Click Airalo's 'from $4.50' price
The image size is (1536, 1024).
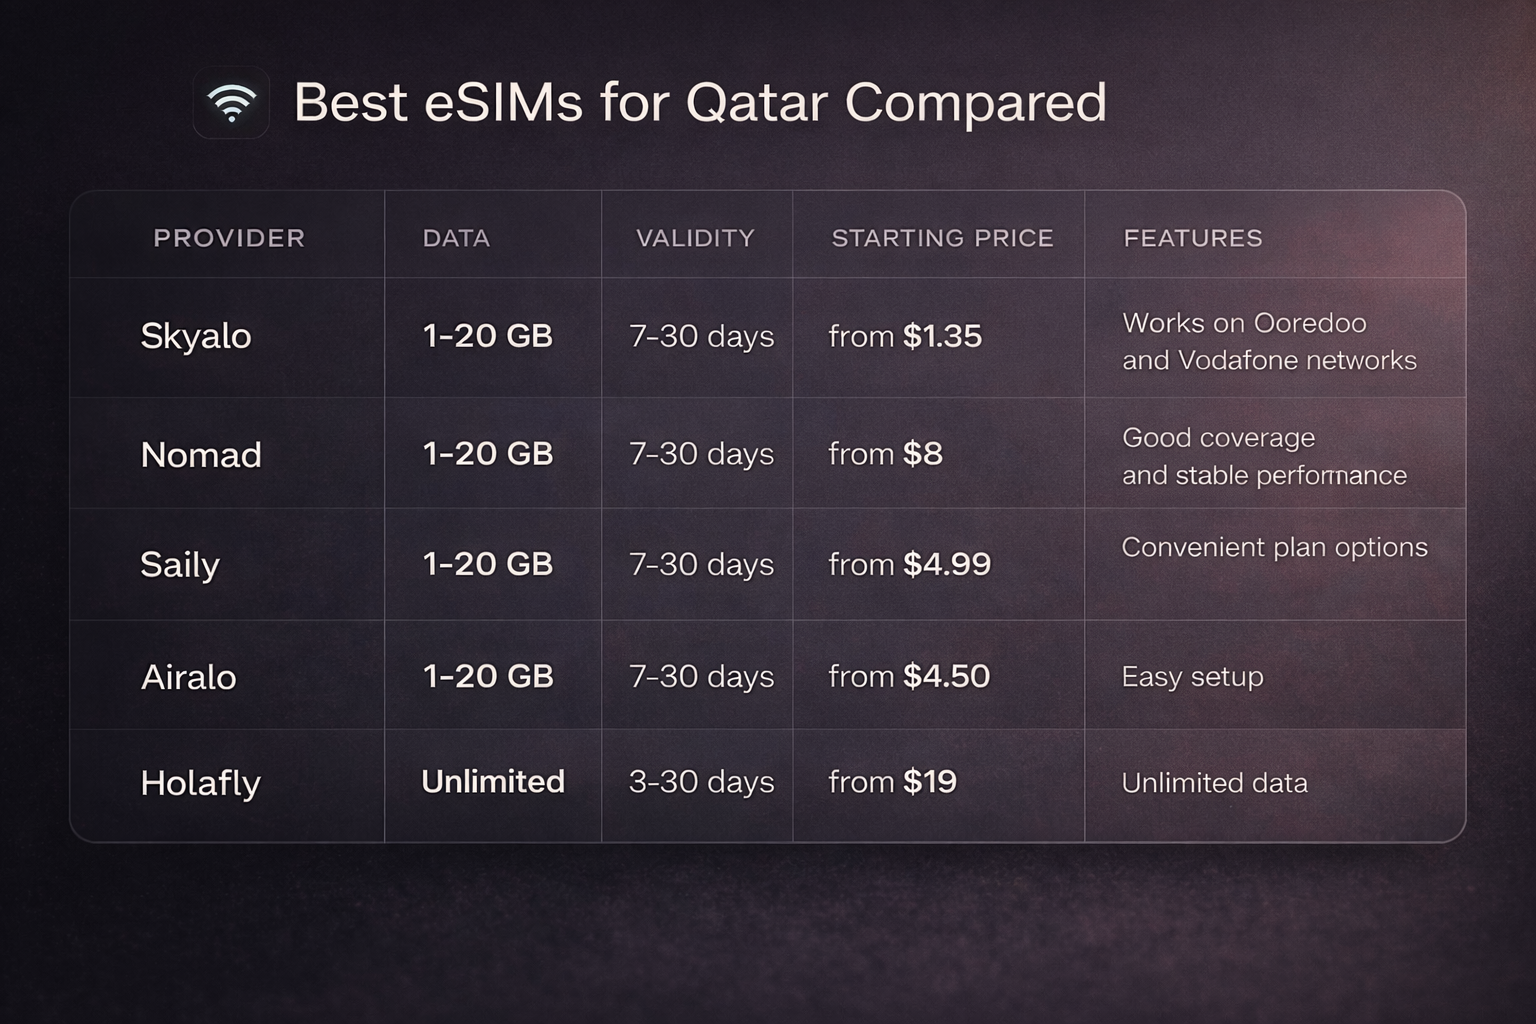click(x=909, y=676)
